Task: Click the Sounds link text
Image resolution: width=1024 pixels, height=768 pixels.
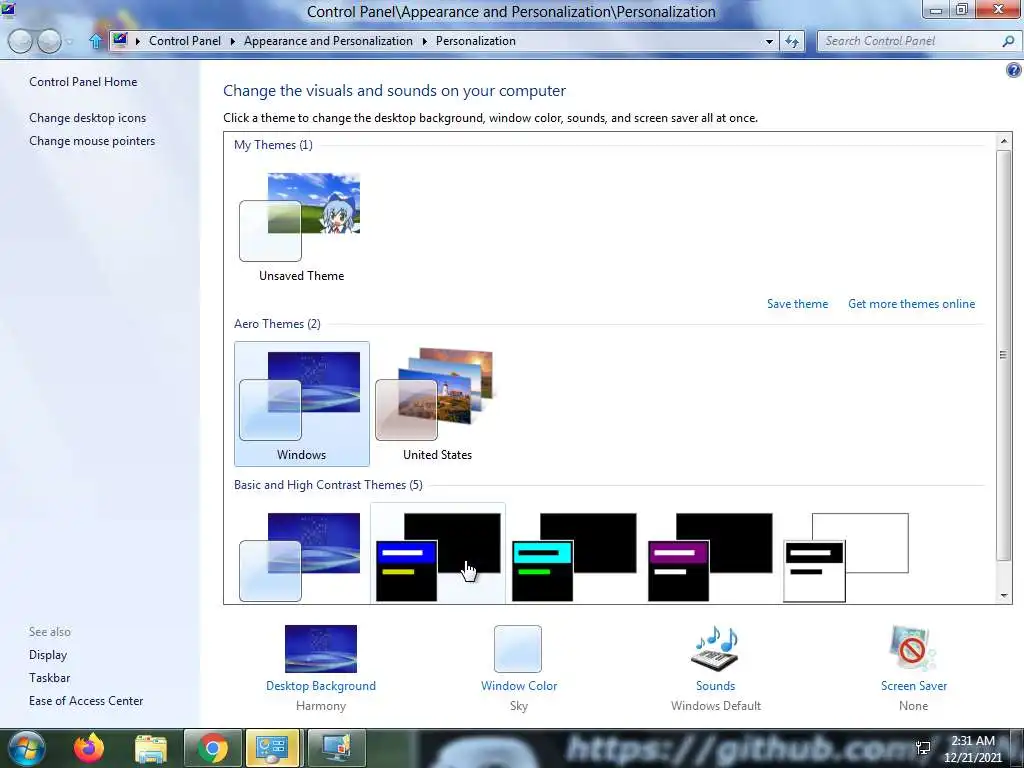Action: (x=715, y=686)
